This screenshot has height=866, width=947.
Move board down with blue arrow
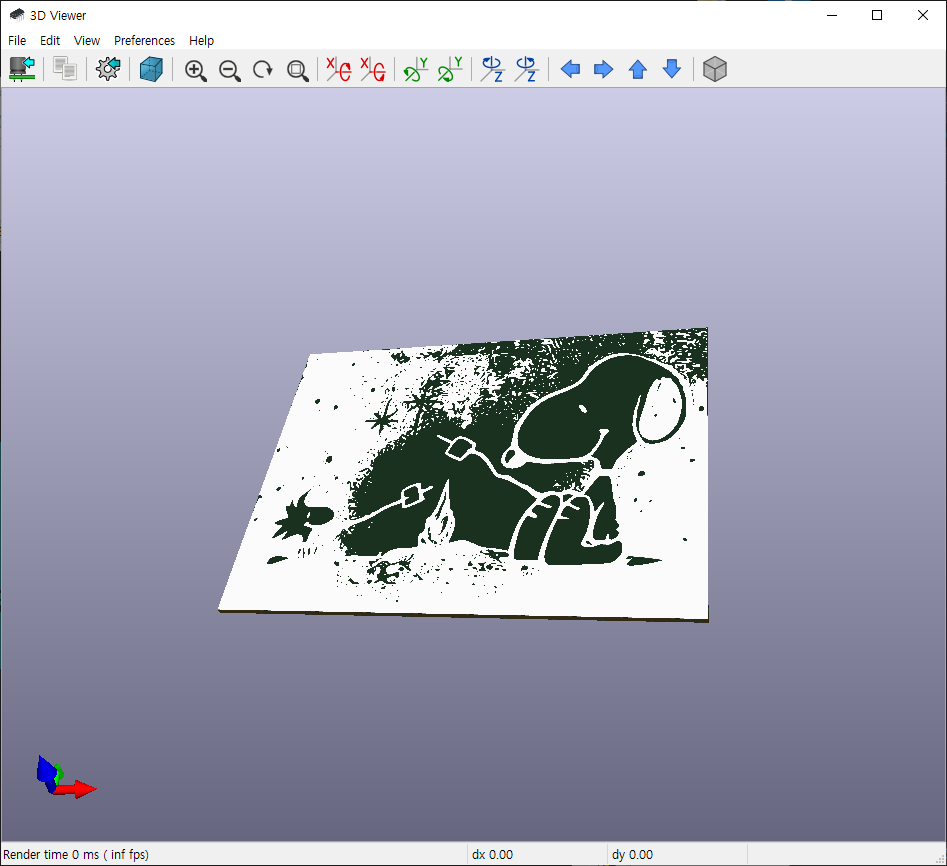click(672, 69)
